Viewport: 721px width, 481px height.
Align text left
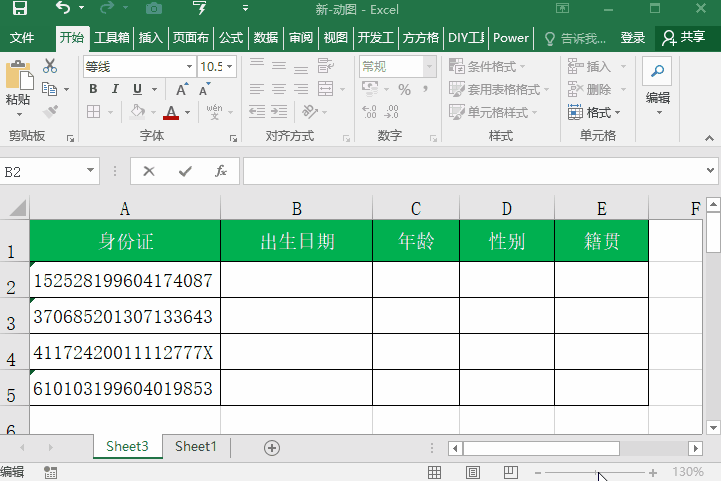click(x=257, y=89)
